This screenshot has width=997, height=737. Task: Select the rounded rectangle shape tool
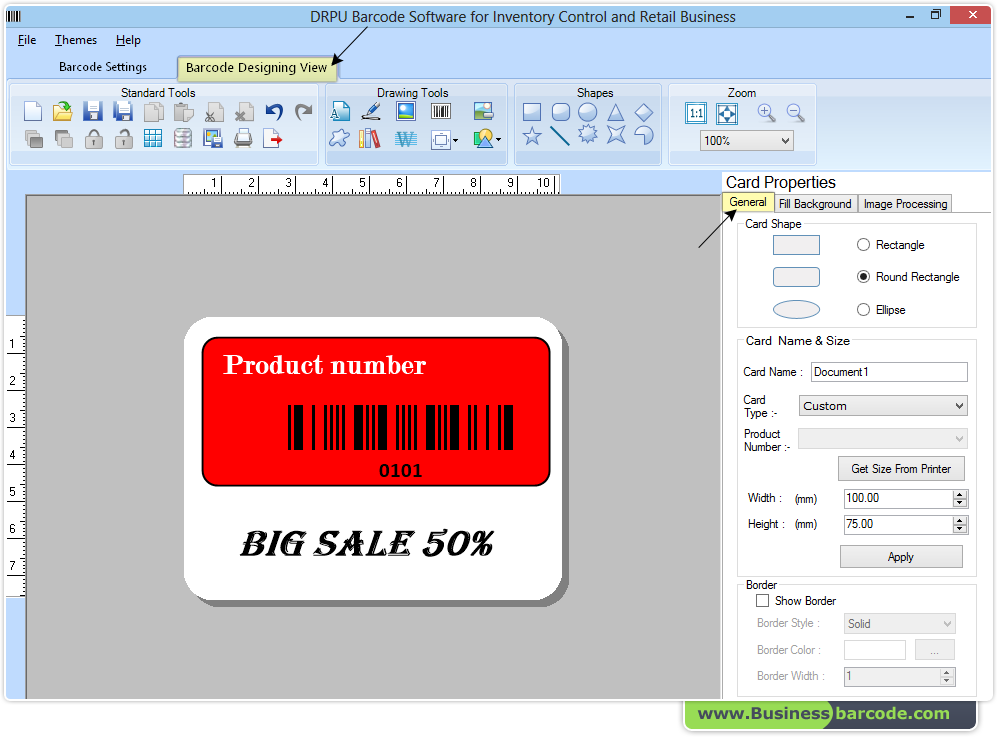click(560, 113)
